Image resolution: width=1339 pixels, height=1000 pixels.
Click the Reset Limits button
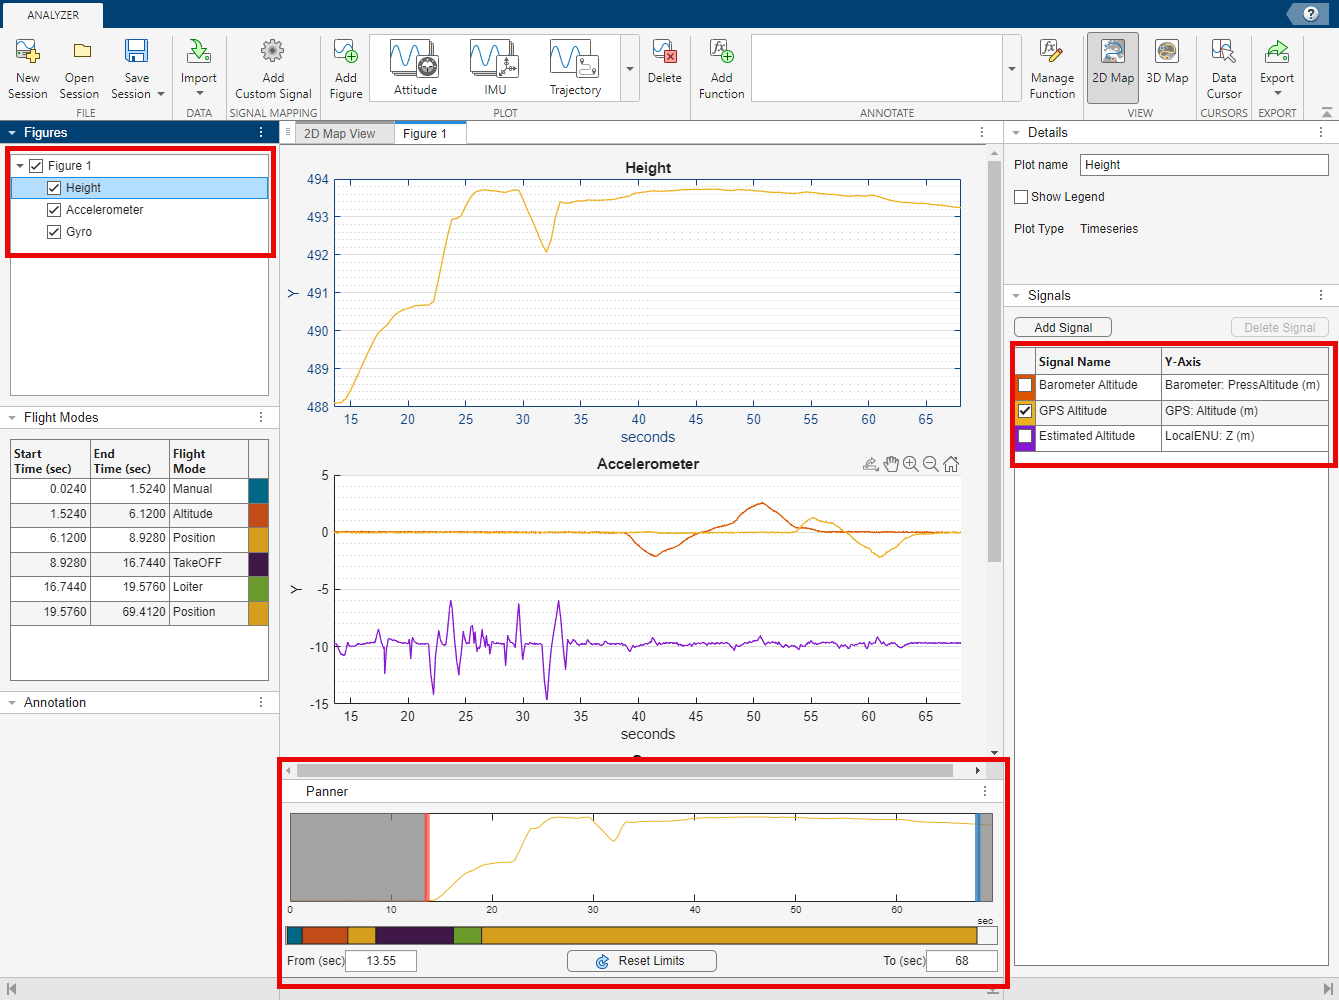(x=642, y=961)
